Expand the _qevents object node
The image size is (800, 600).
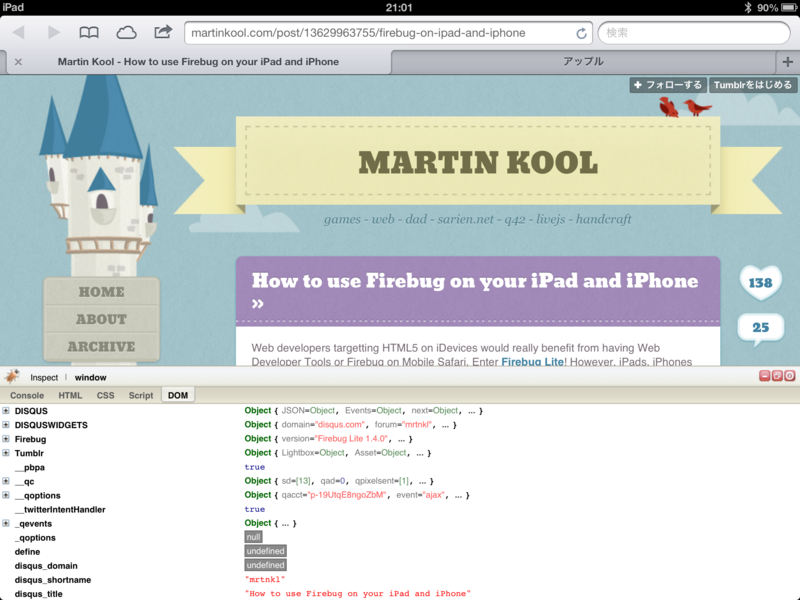[x=6, y=523]
